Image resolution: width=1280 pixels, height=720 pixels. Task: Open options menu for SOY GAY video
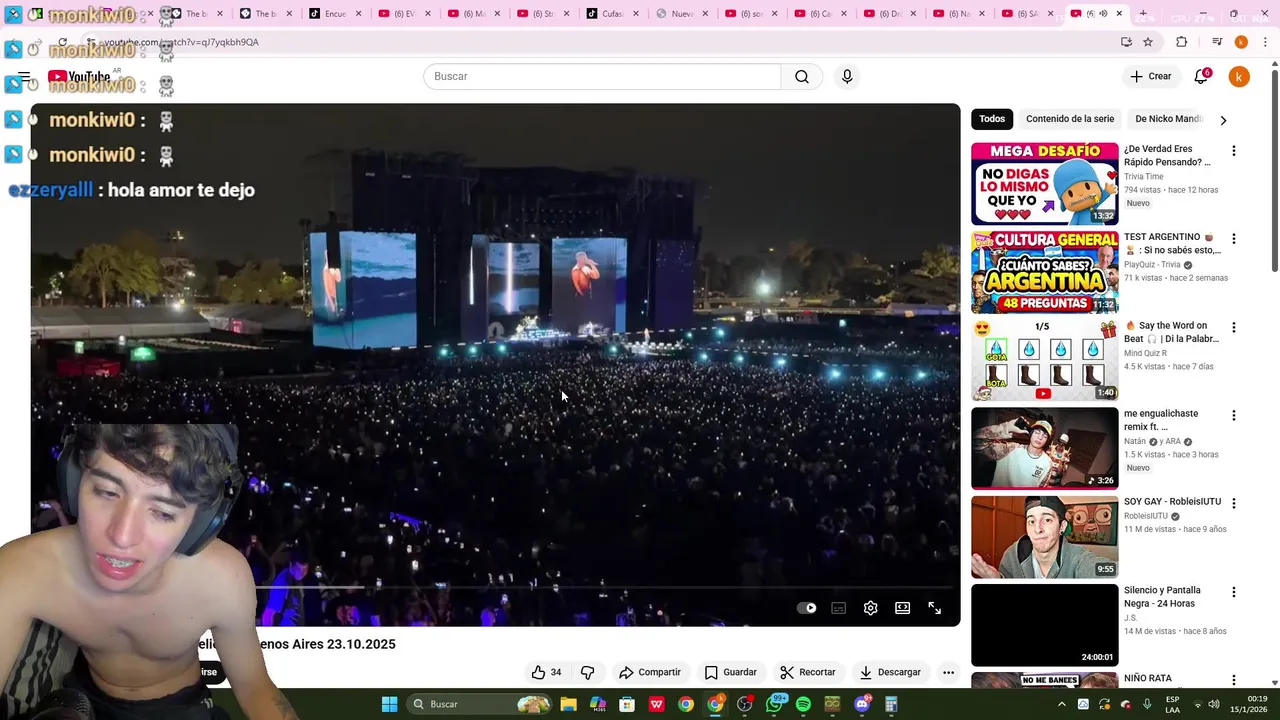[1234, 503]
